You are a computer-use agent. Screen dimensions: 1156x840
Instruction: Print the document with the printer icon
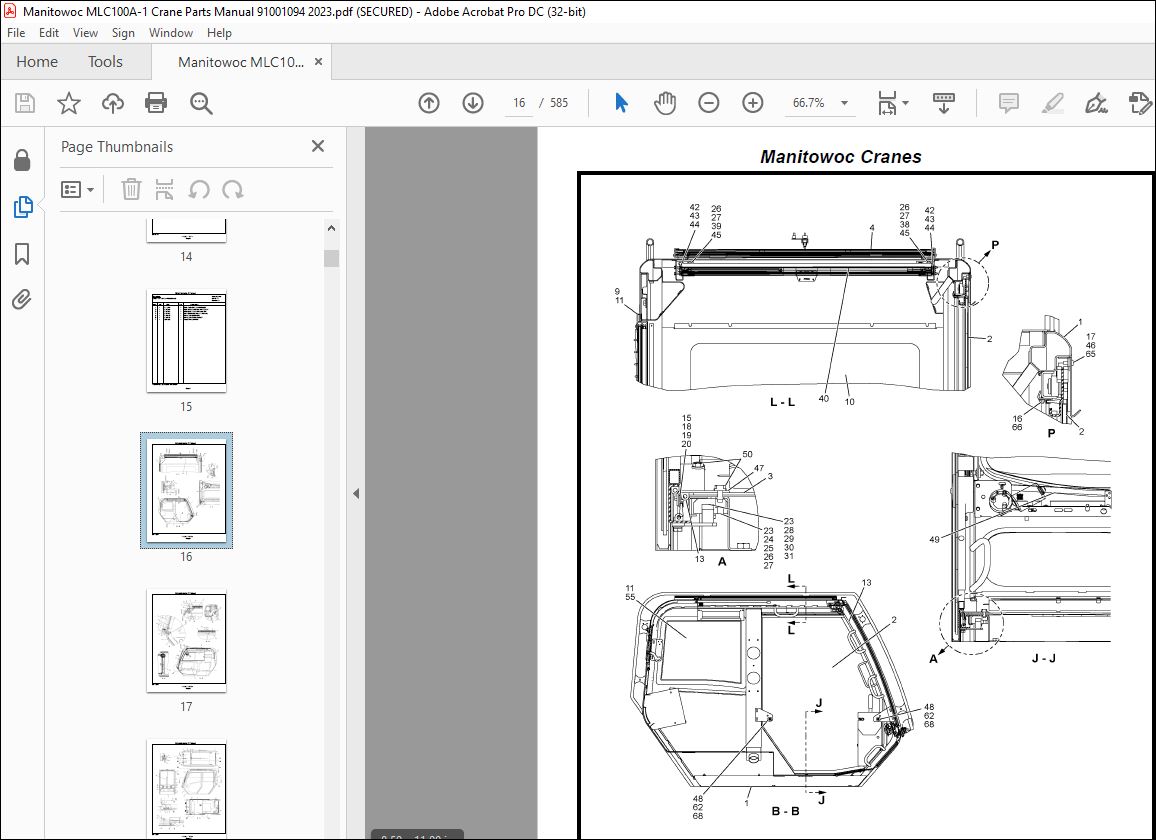(x=156, y=103)
